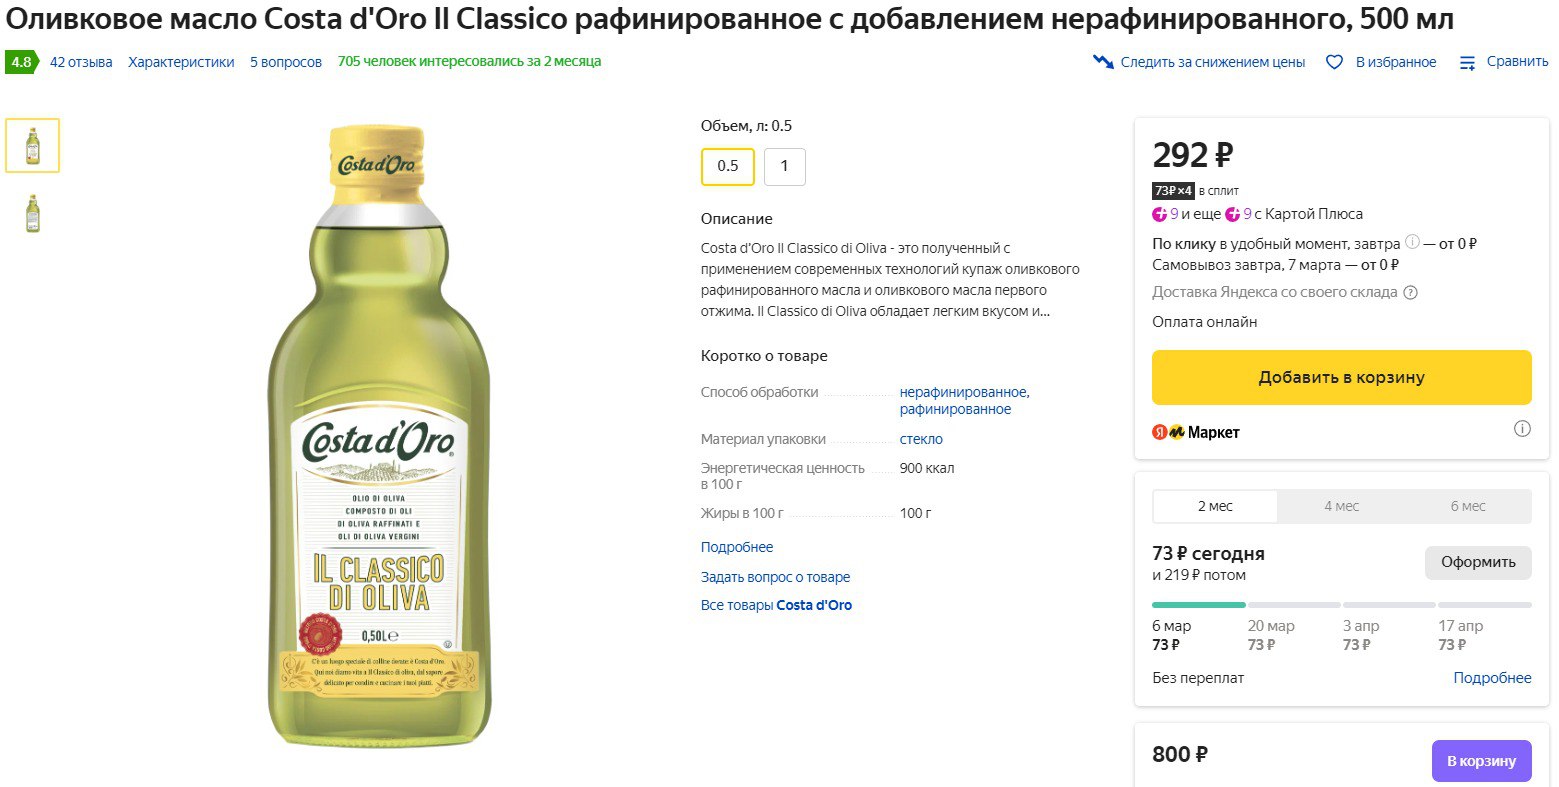This screenshot has height=787, width=1559.
Task: Open installment details Подробнее link
Action: (1492, 678)
